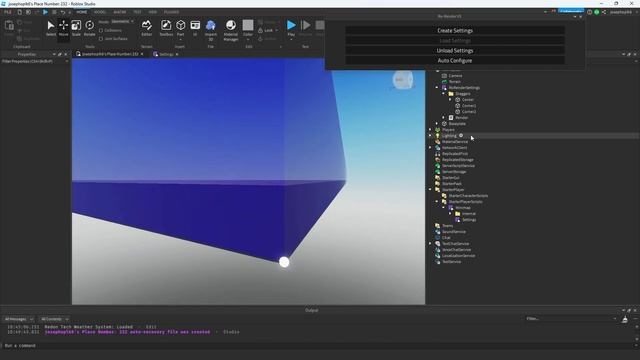Image resolution: width=640 pixels, height=360 pixels.
Task: Open the FILE menu
Action: 7,12
